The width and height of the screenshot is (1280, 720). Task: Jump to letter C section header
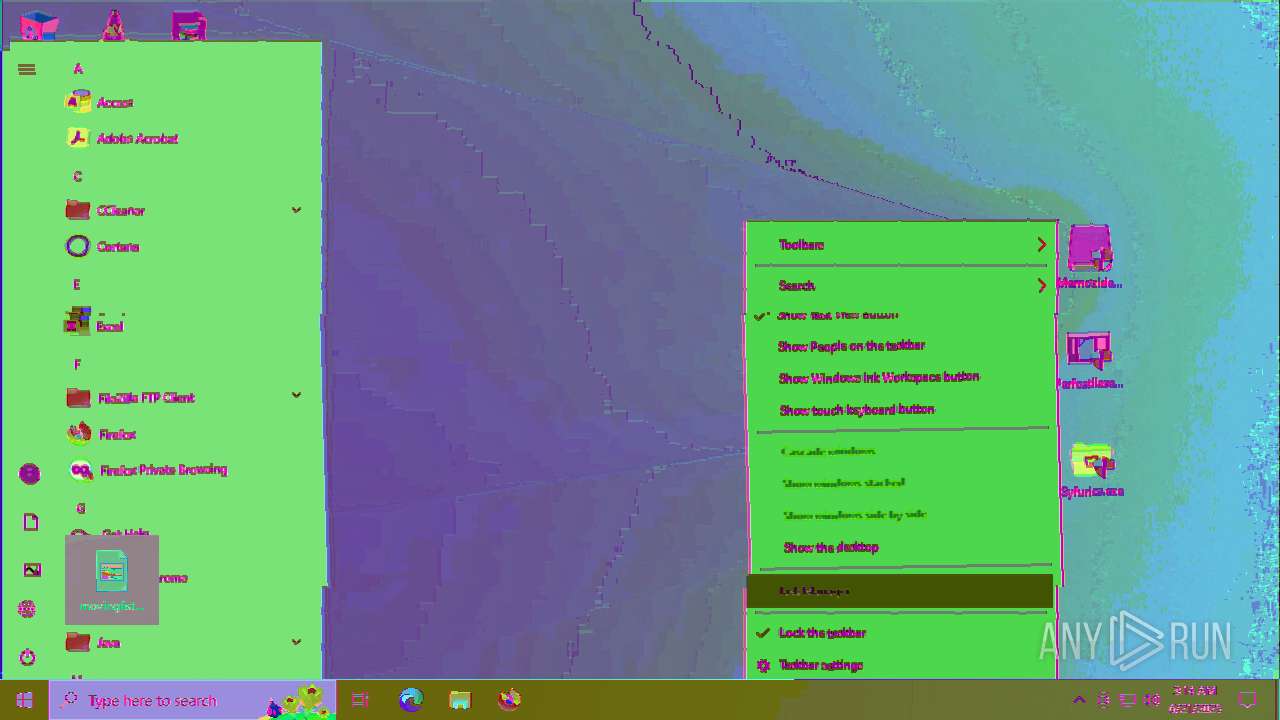point(78,177)
